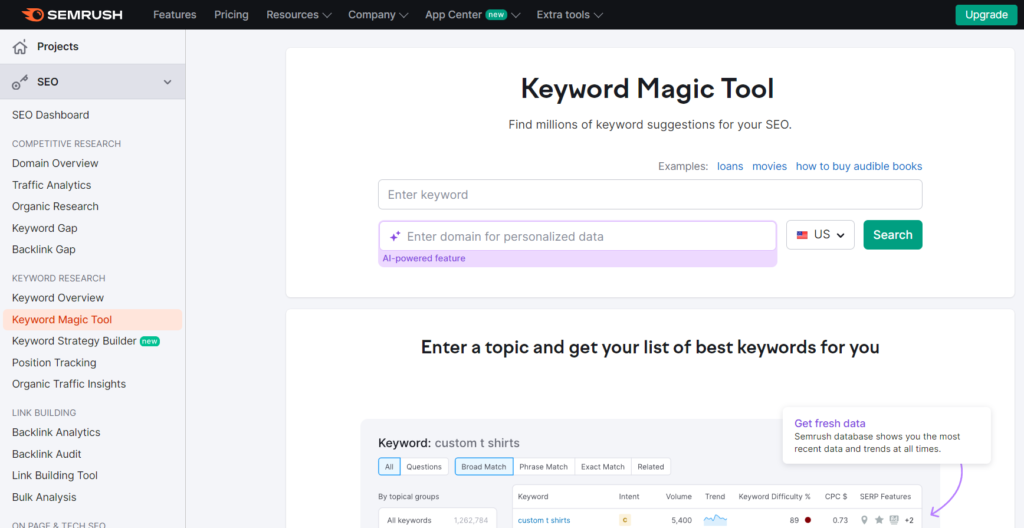Viewport: 1024px width, 528px height.
Task: Click the 'All keywords' group row
Action: 438,520
